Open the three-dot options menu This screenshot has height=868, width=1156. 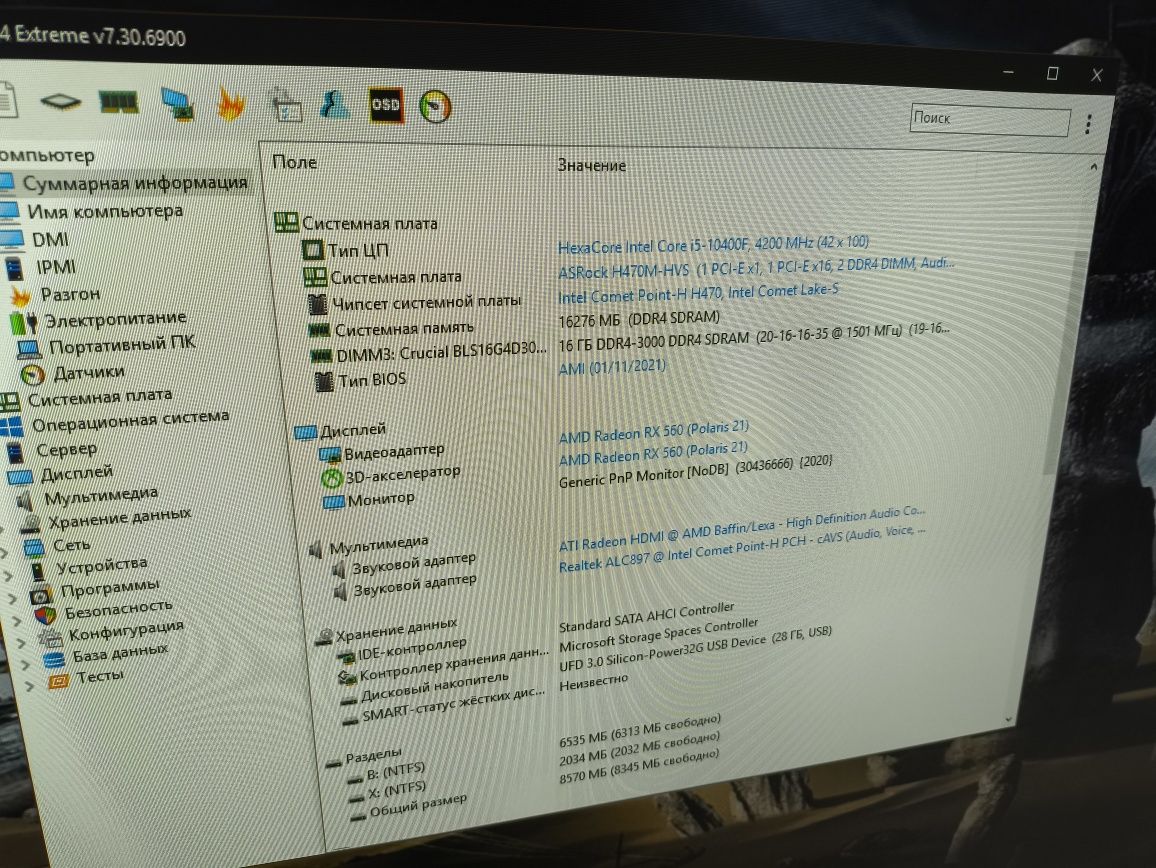point(1088,124)
